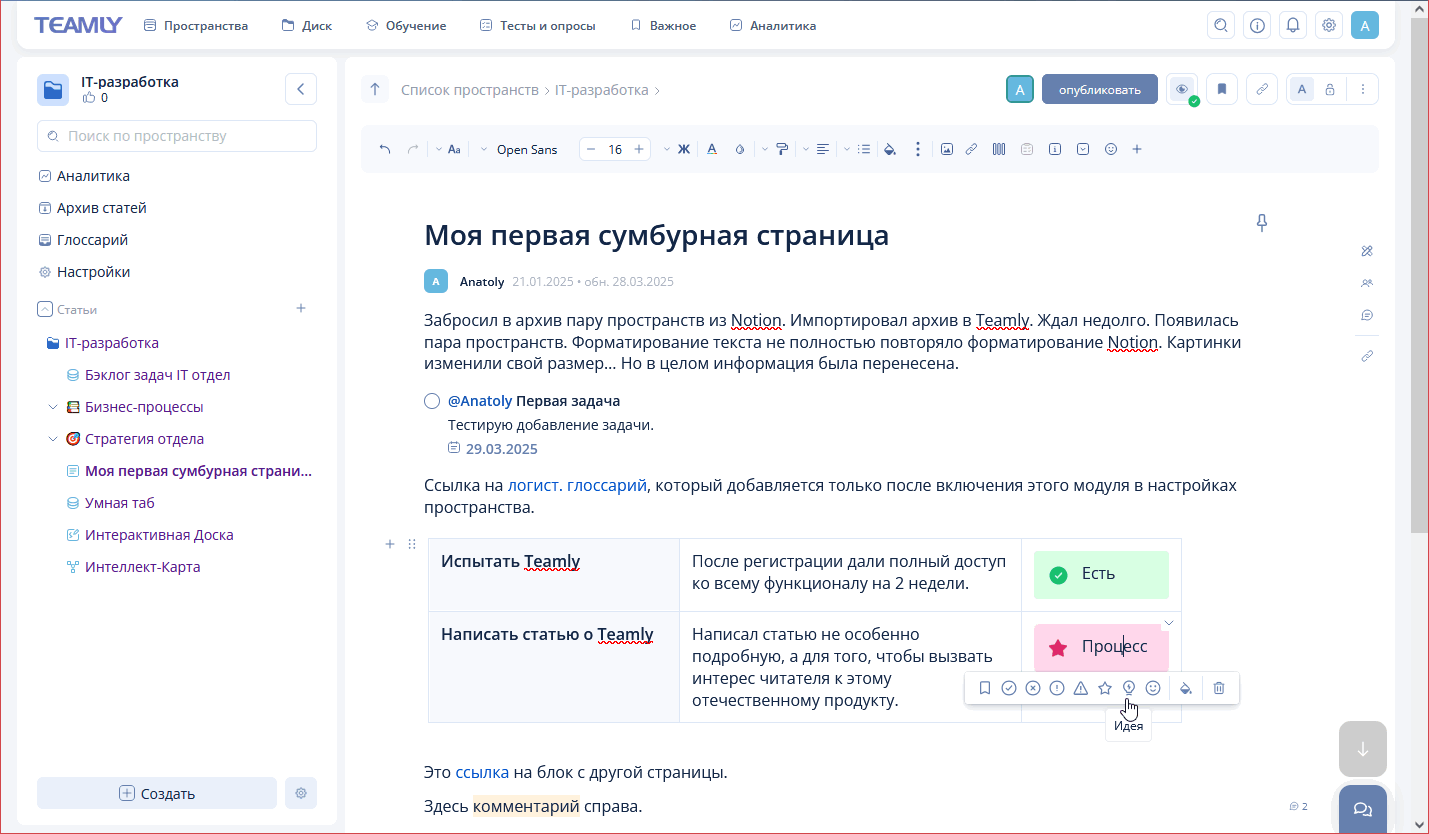Open the Диск menu
This screenshot has height=834, width=1429.
click(306, 26)
